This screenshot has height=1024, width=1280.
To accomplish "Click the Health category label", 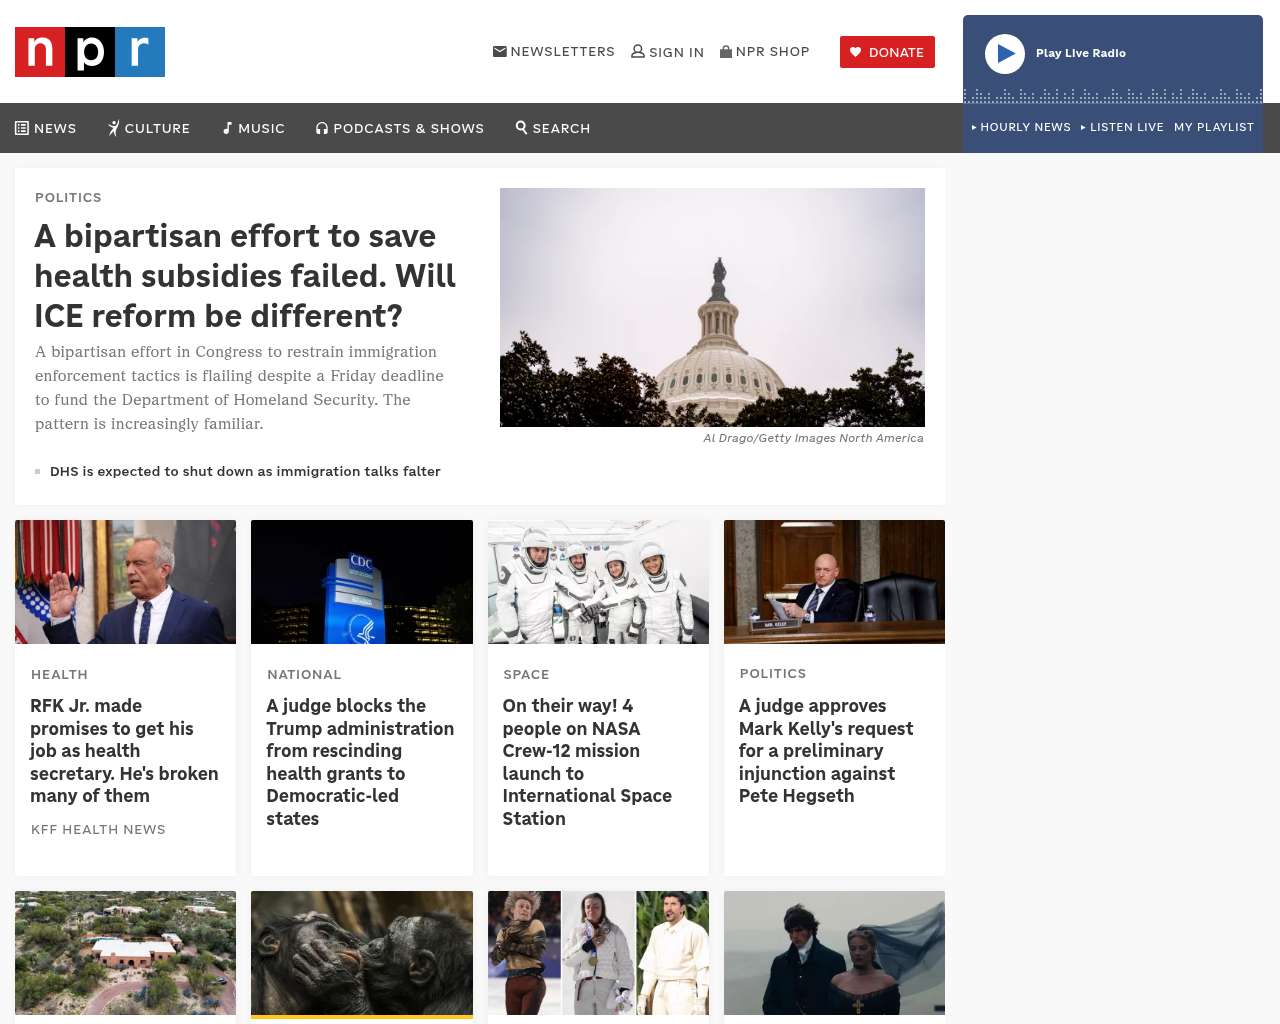I will click(59, 674).
